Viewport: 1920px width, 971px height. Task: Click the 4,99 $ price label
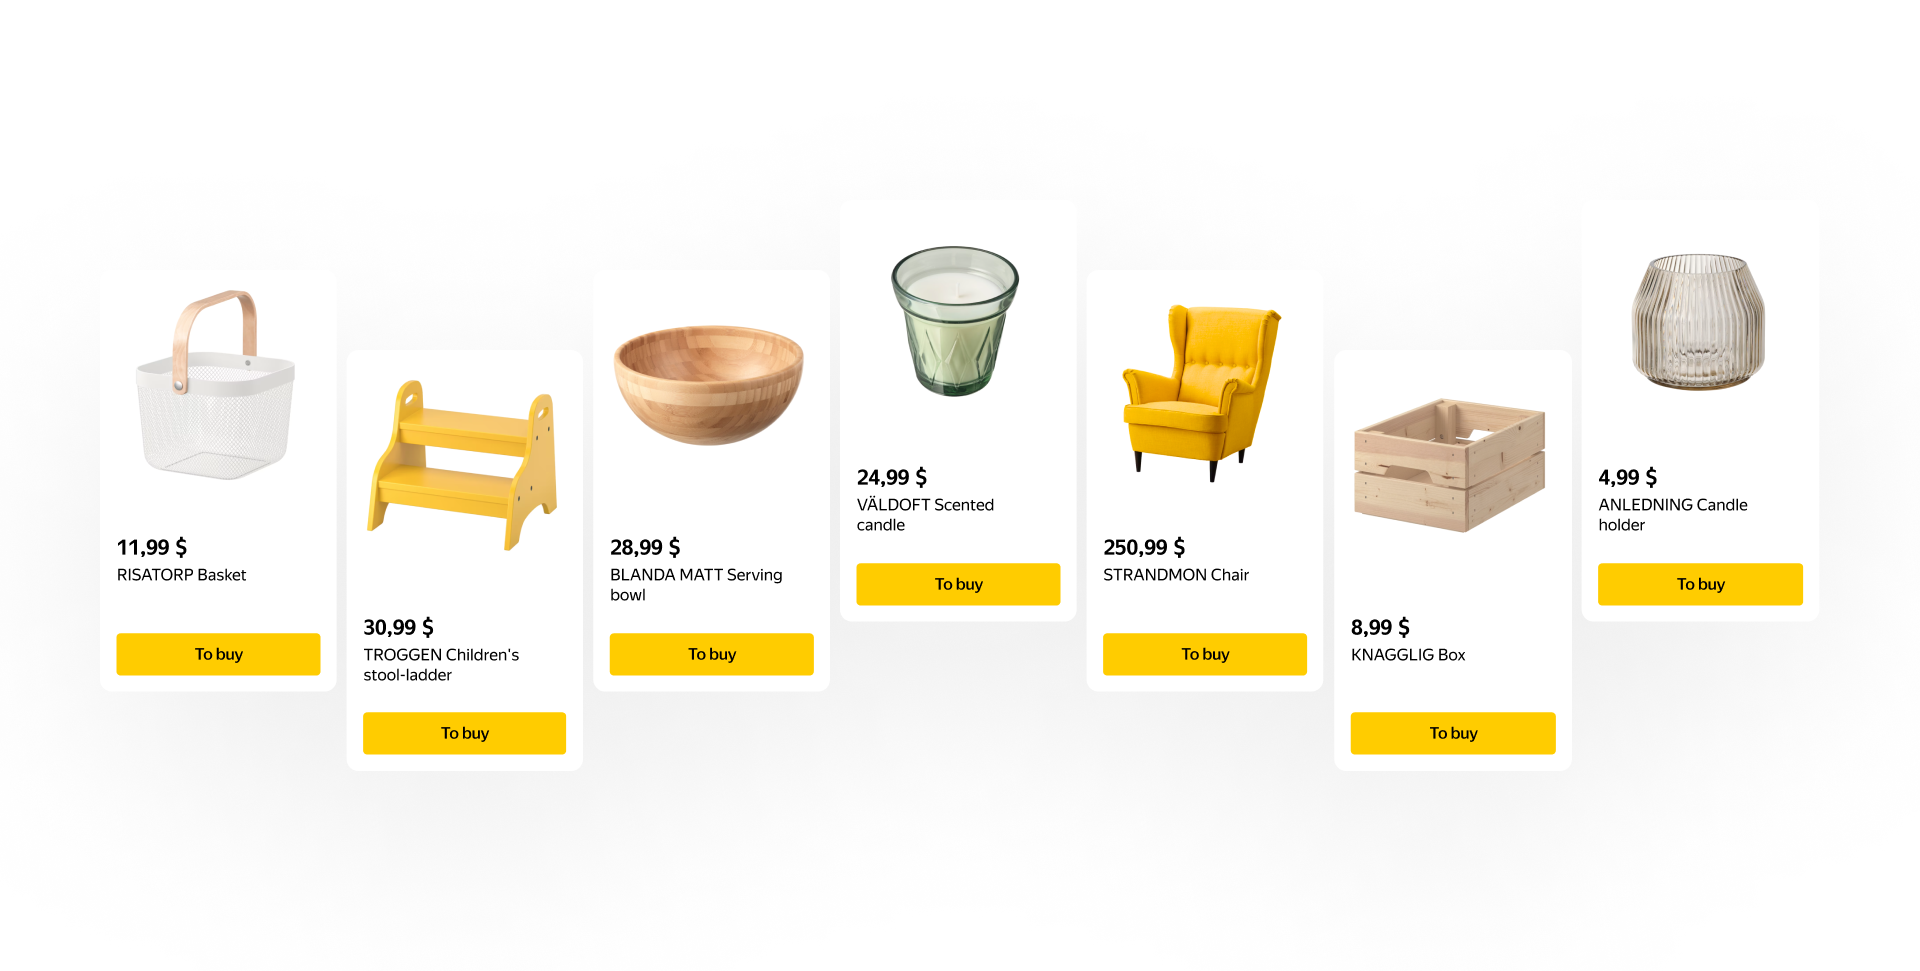coord(1627,477)
